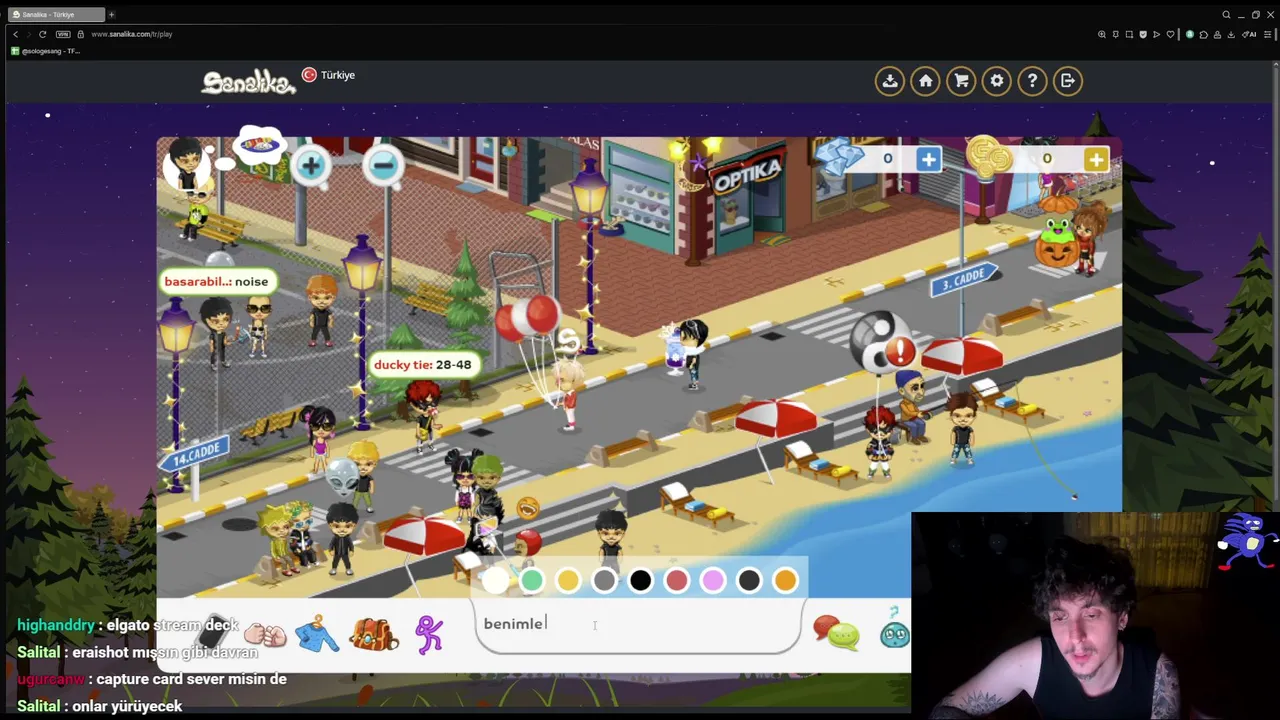
Task: Click the OPTIKA shop sign
Action: tap(746, 174)
